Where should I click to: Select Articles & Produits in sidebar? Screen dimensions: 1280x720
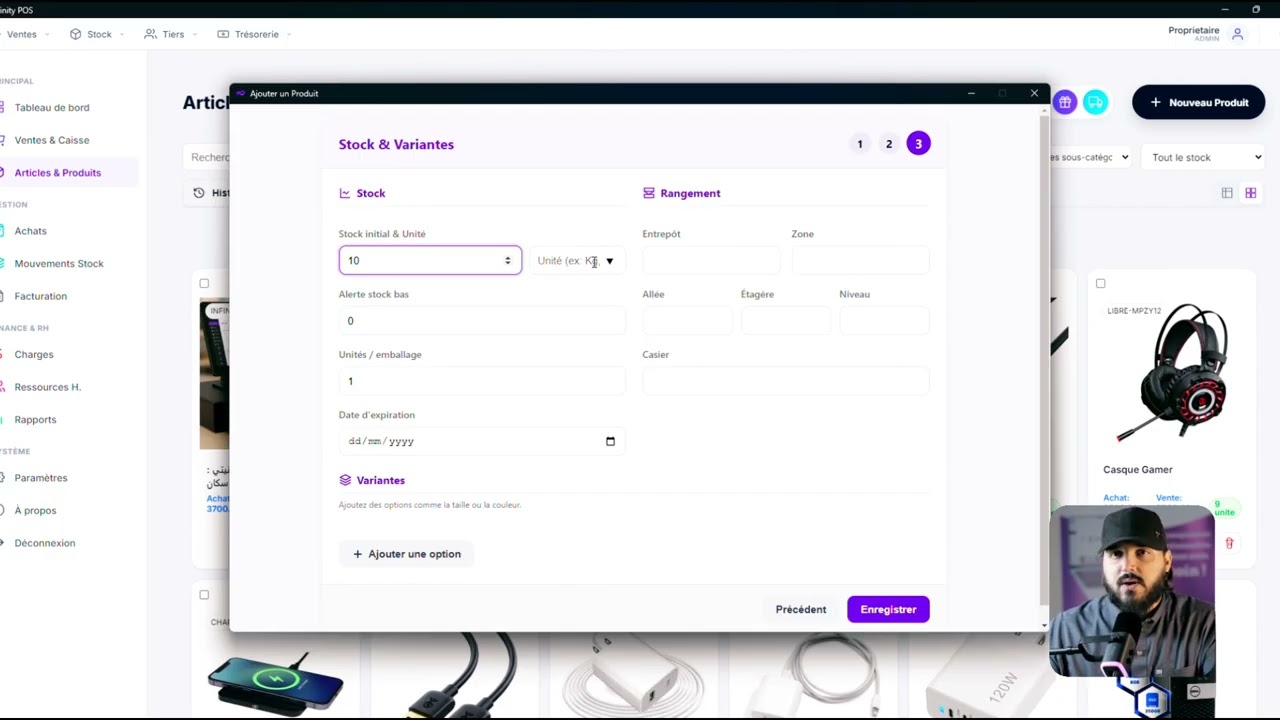(x=58, y=172)
